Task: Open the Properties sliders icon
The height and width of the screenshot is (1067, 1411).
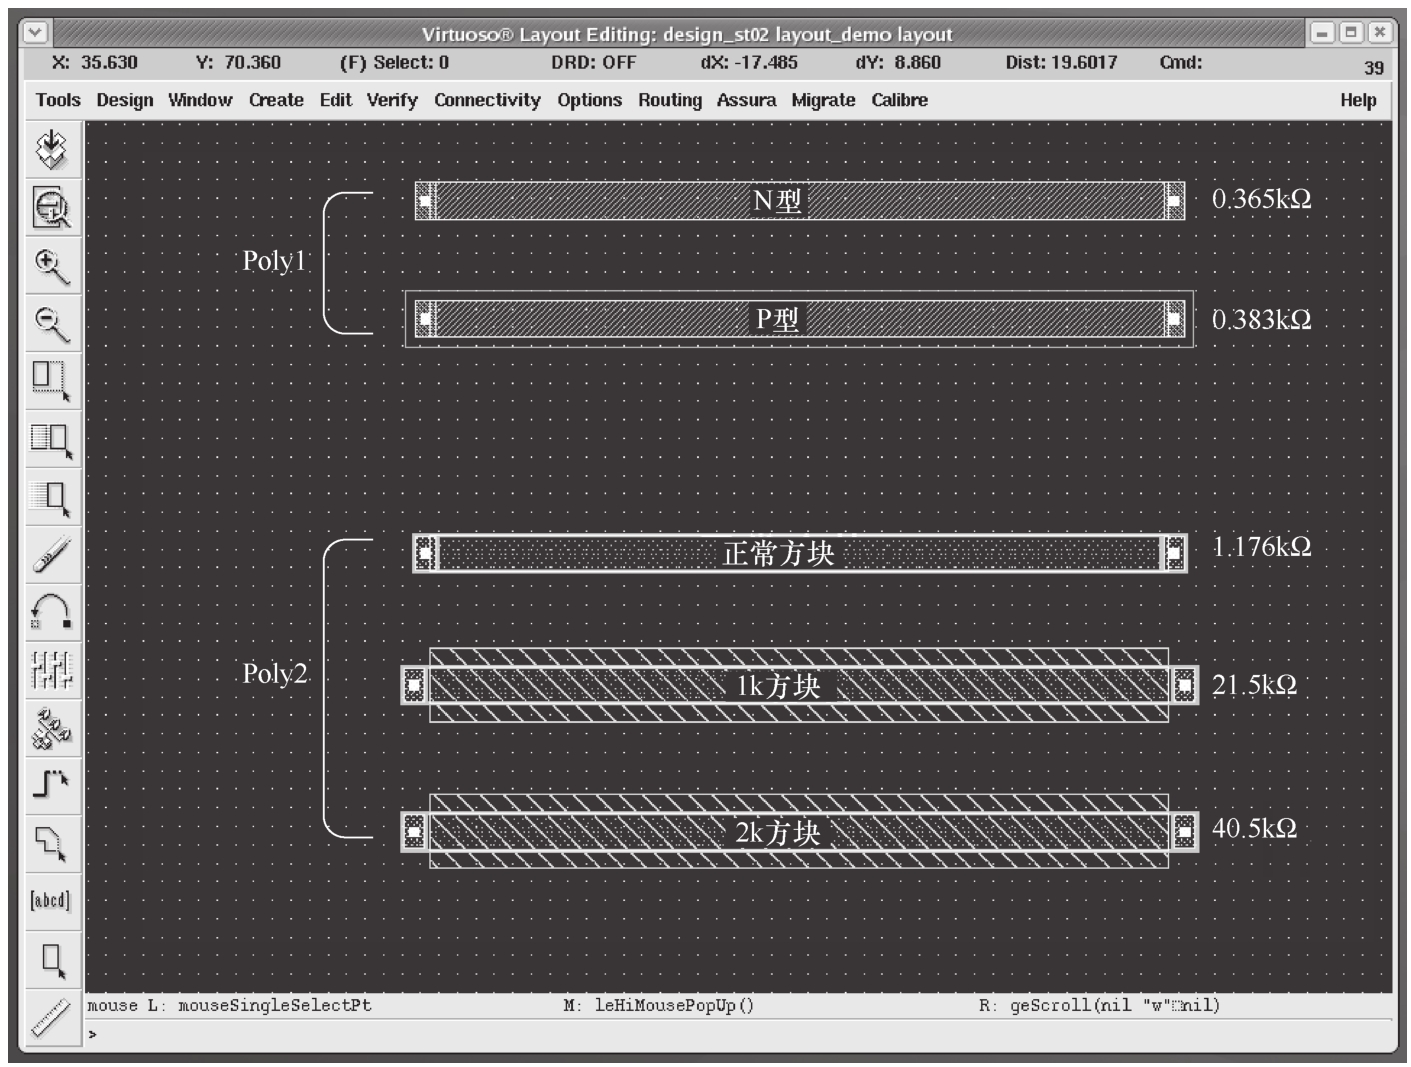Action: pos(52,670)
